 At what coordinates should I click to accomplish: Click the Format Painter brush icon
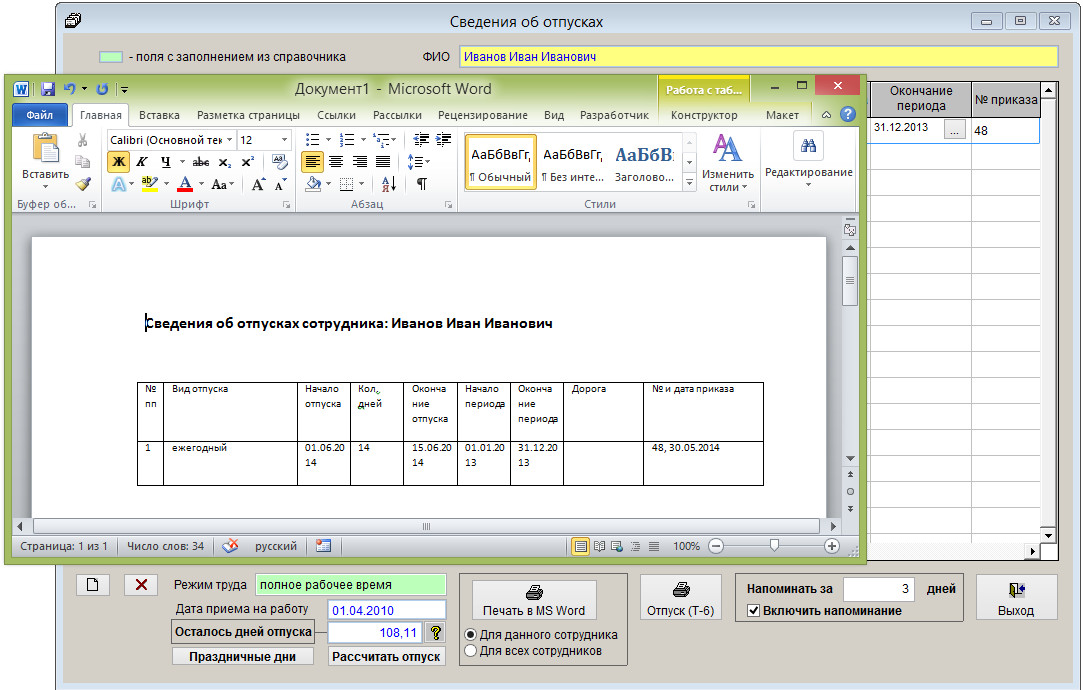pos(83,184)
